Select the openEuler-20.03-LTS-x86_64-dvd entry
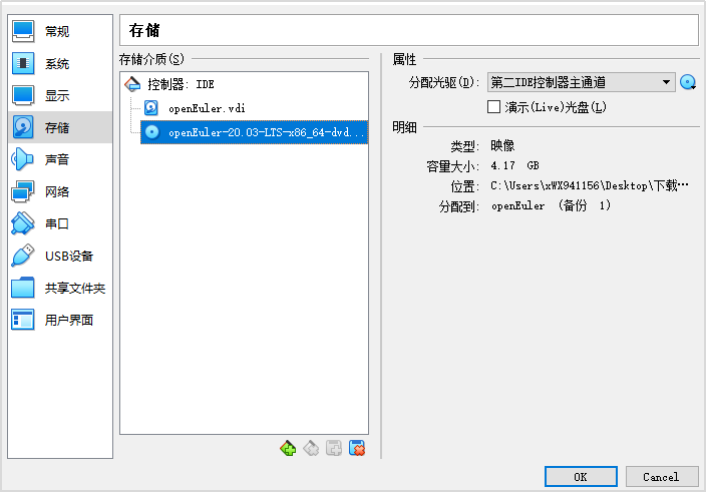706x492 pixels. point(254,132)
